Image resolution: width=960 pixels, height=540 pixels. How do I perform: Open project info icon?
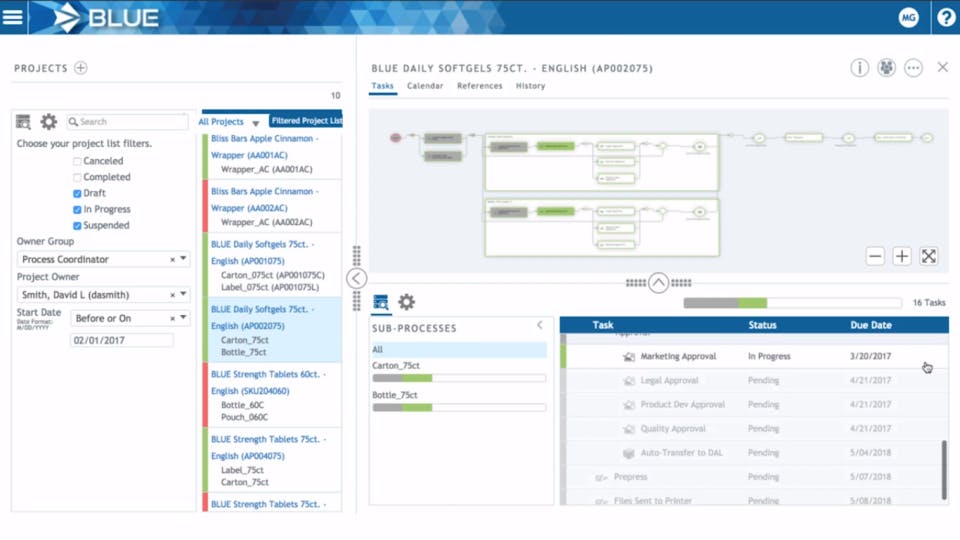point(860,68)
